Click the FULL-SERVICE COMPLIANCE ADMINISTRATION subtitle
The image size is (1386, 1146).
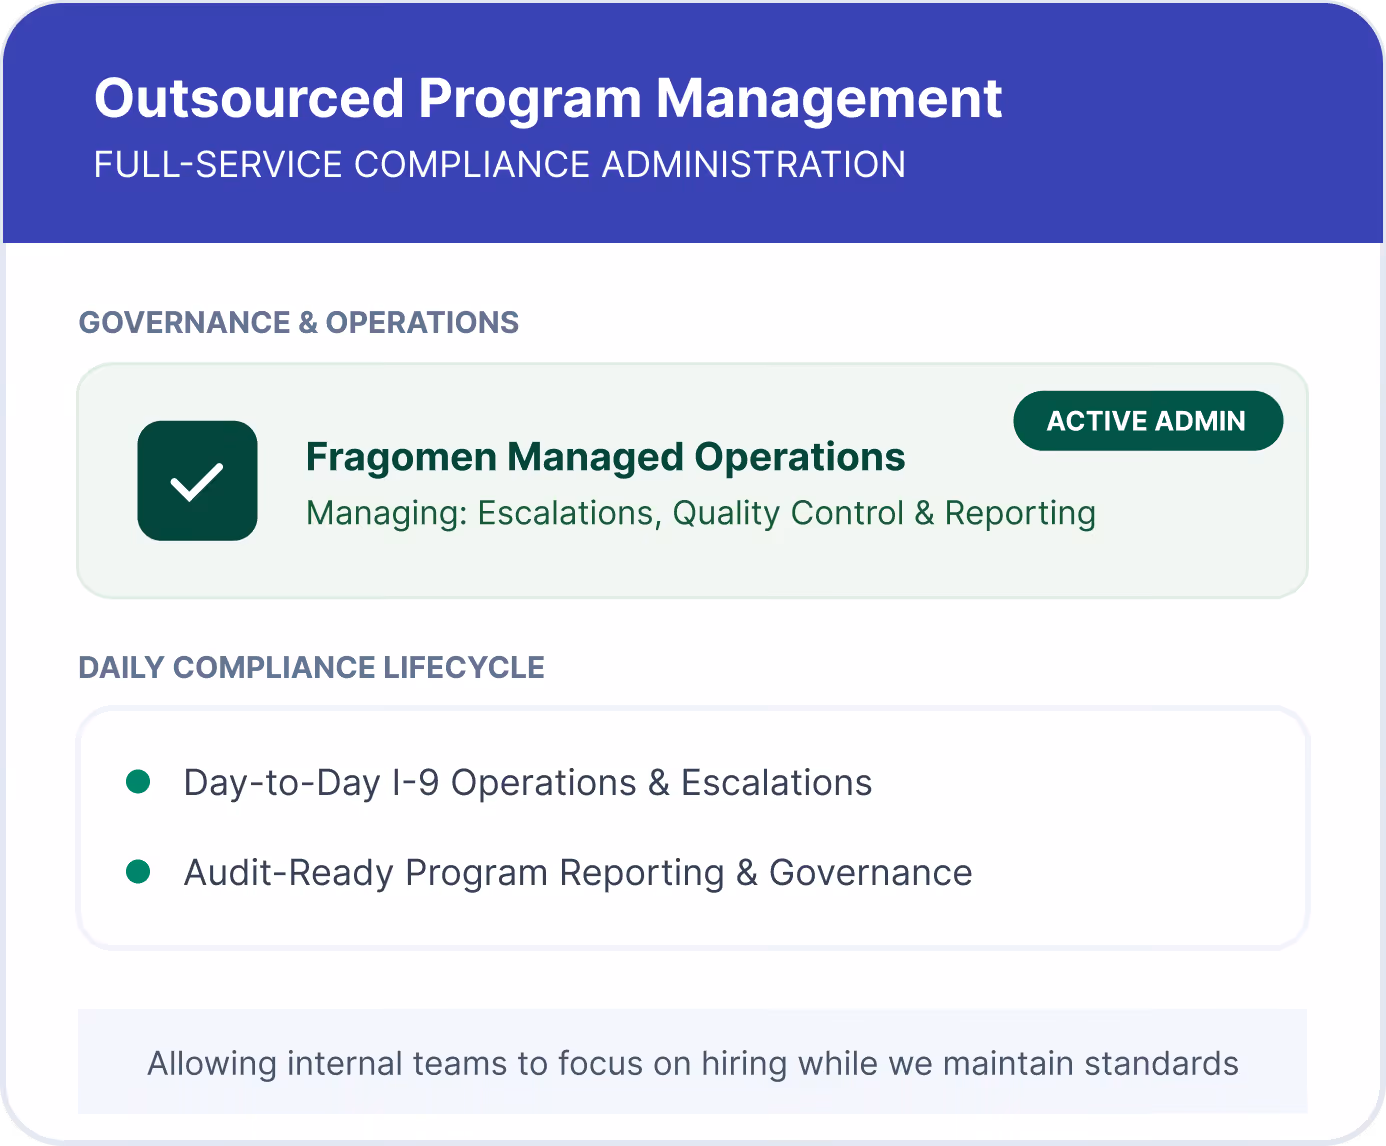[x=500, y=165]
